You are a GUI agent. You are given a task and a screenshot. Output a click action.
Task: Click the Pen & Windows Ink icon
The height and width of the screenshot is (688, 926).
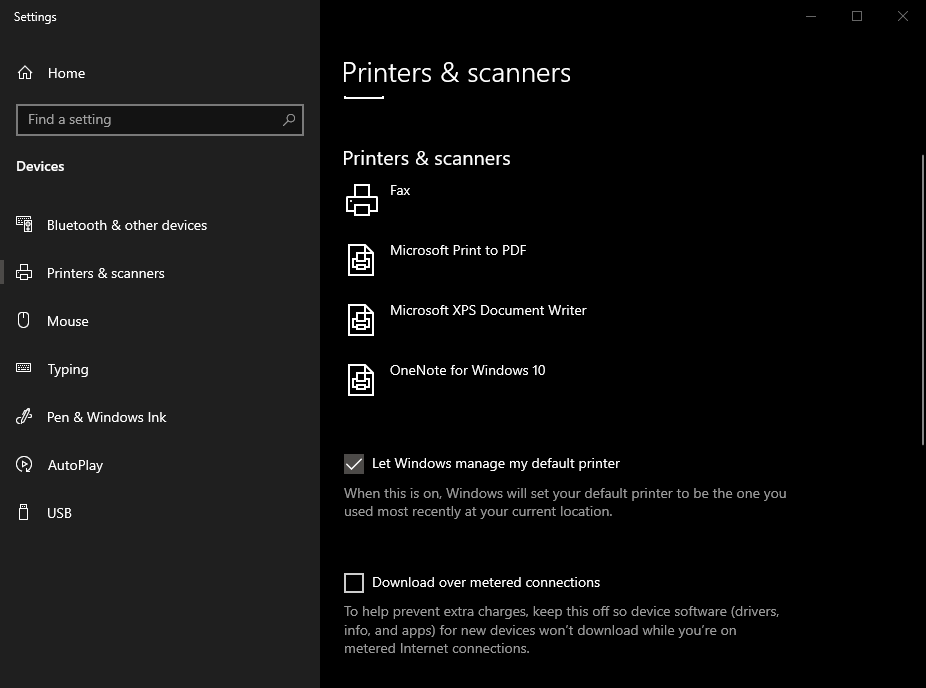click(25, 417)
